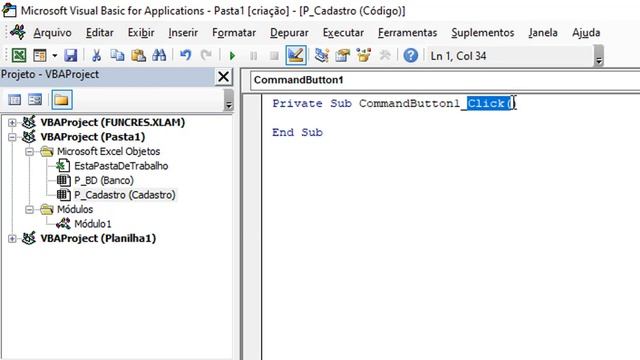Close the Projeto - VBAProject panel
The image size is (640, 360).
click(224, 76)
